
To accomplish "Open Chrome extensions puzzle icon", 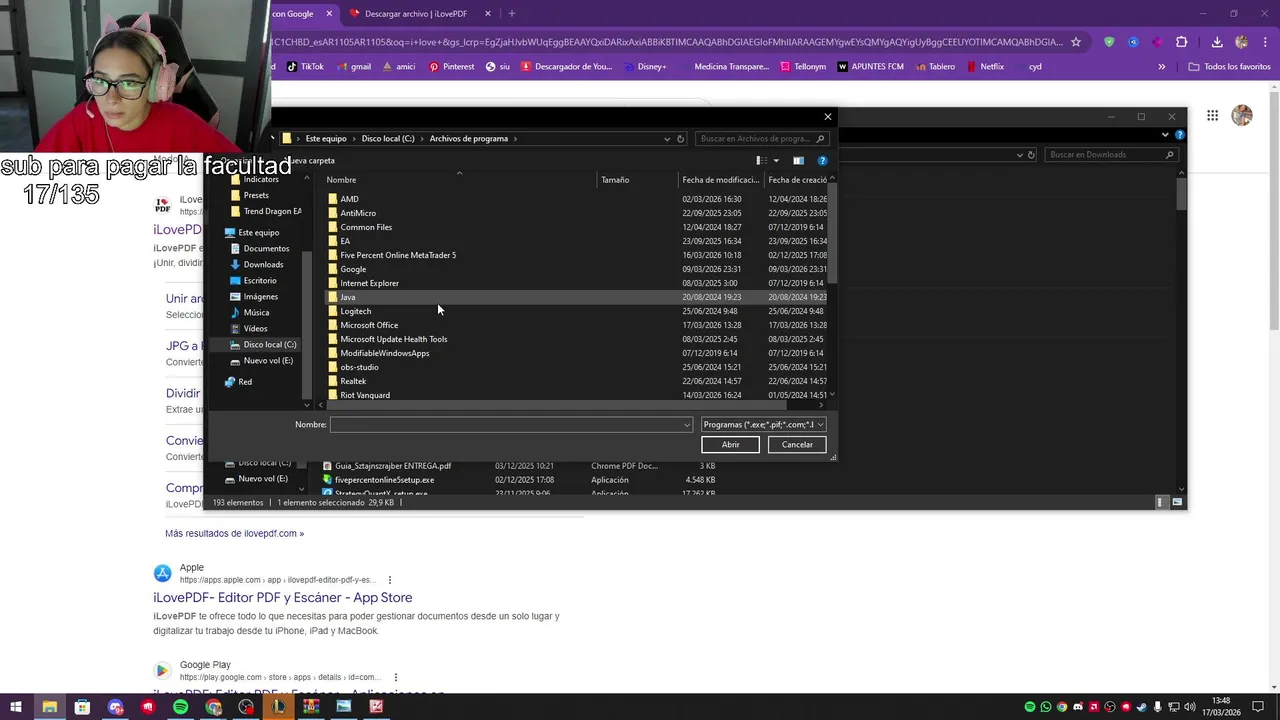I will [x=1181, y=42].
